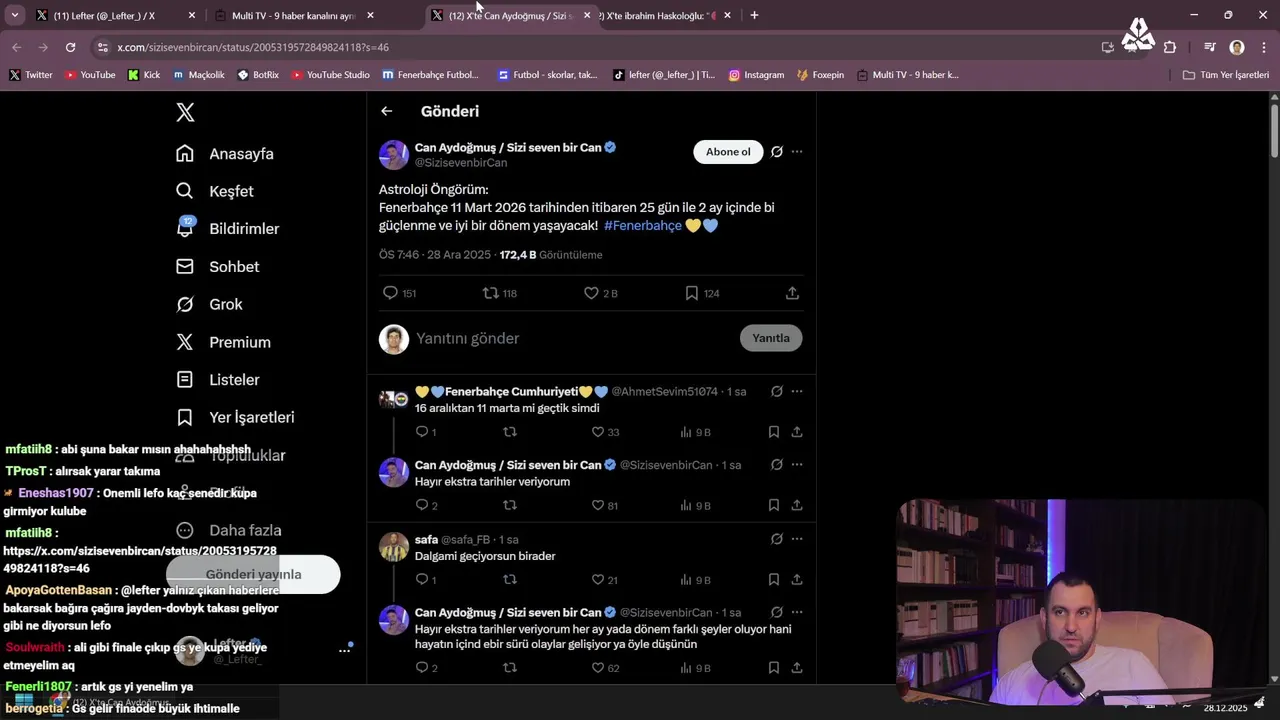Click @AhmetSevim51074 username
The width and height of the screenshot is (1280, 720).
pos(664,391)
